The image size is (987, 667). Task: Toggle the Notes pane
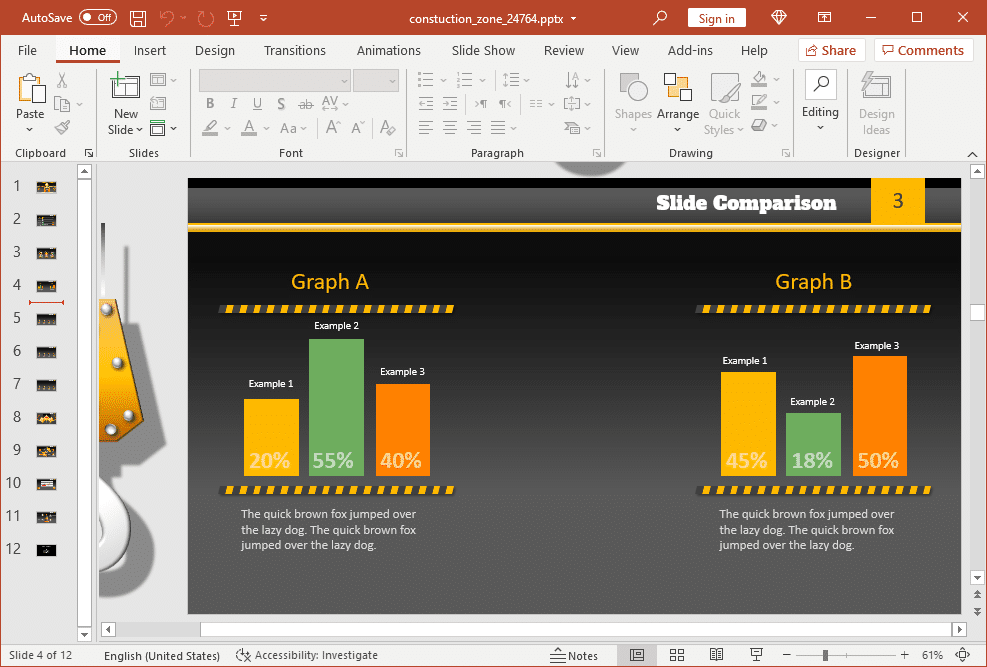(x=574, y=655)
